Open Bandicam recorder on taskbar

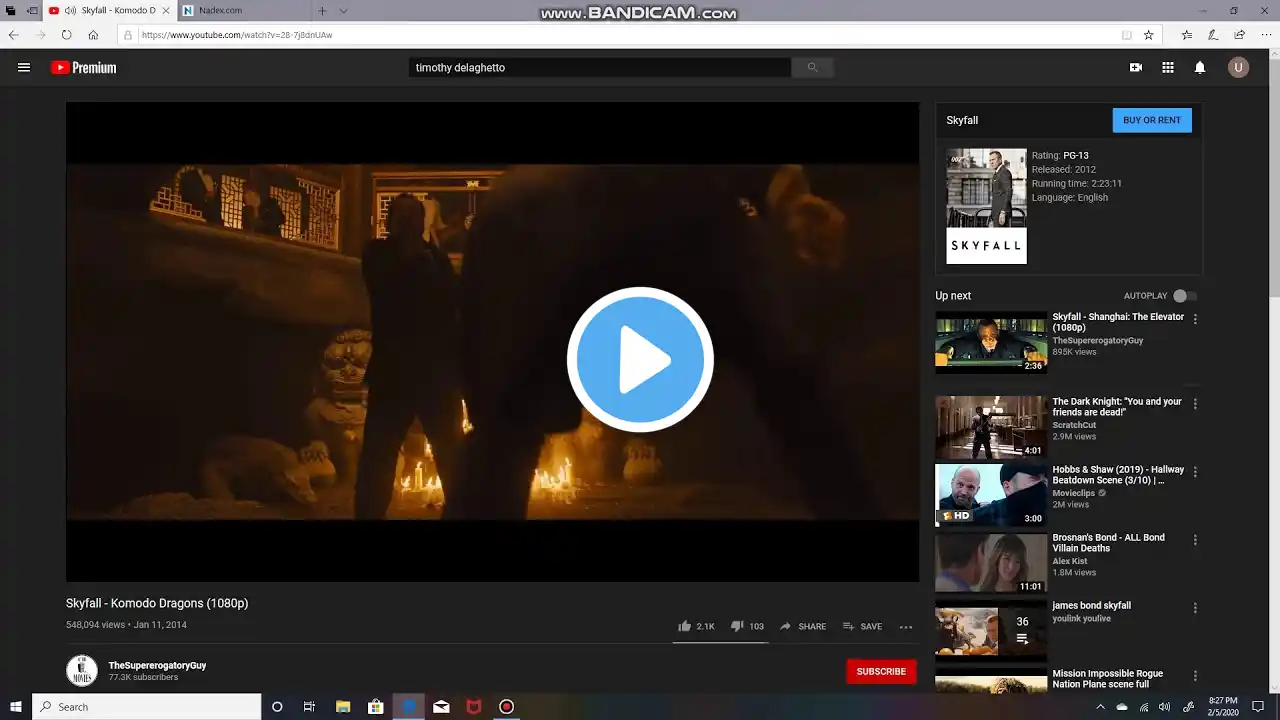[x=507, y=707]
